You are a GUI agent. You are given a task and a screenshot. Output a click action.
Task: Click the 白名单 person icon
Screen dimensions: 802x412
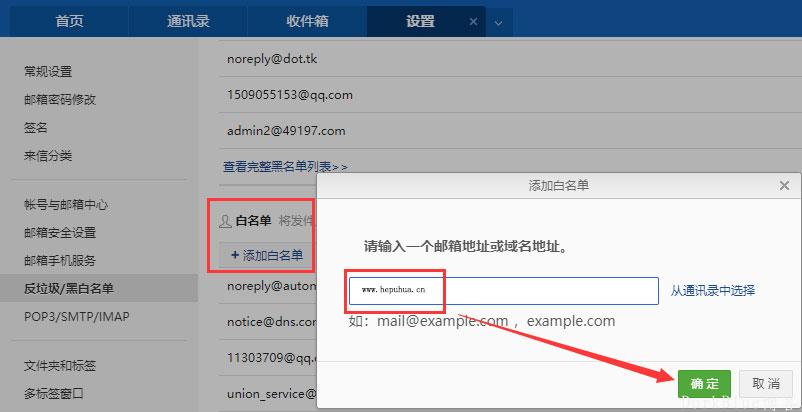225,221
